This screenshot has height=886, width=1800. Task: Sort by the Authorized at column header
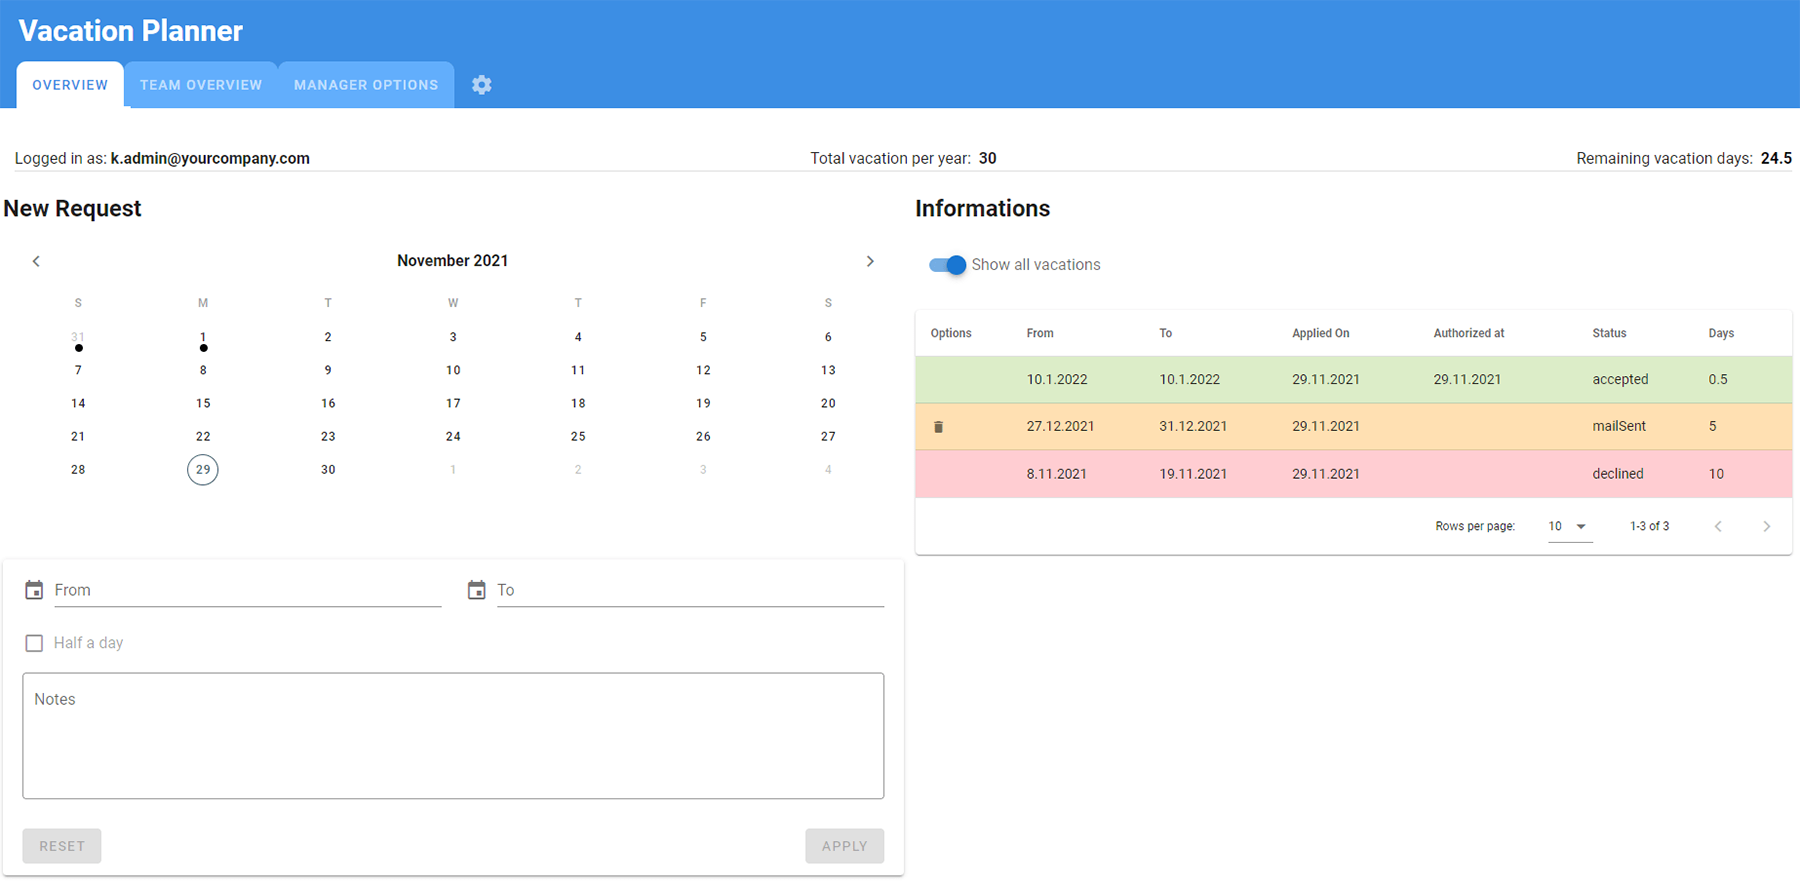point(1469,333)
